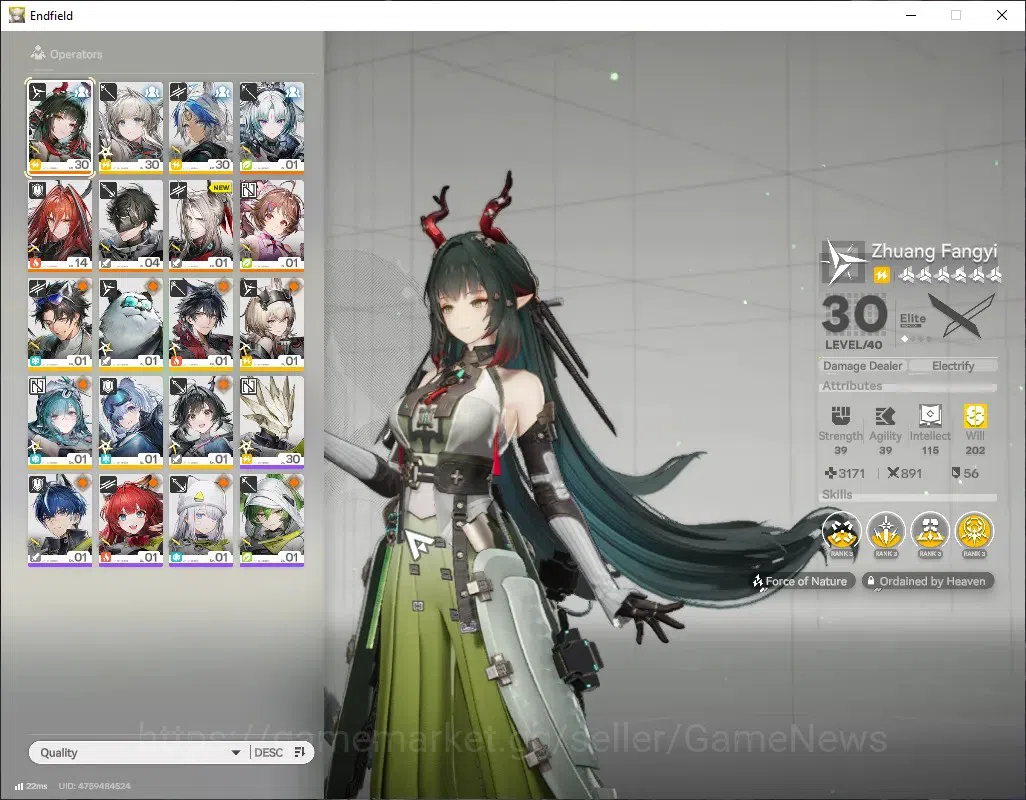This screenshot has width=1026, height=800.
Task: Select the dark-haired operator with red scarf
Action: coord(201,324)
